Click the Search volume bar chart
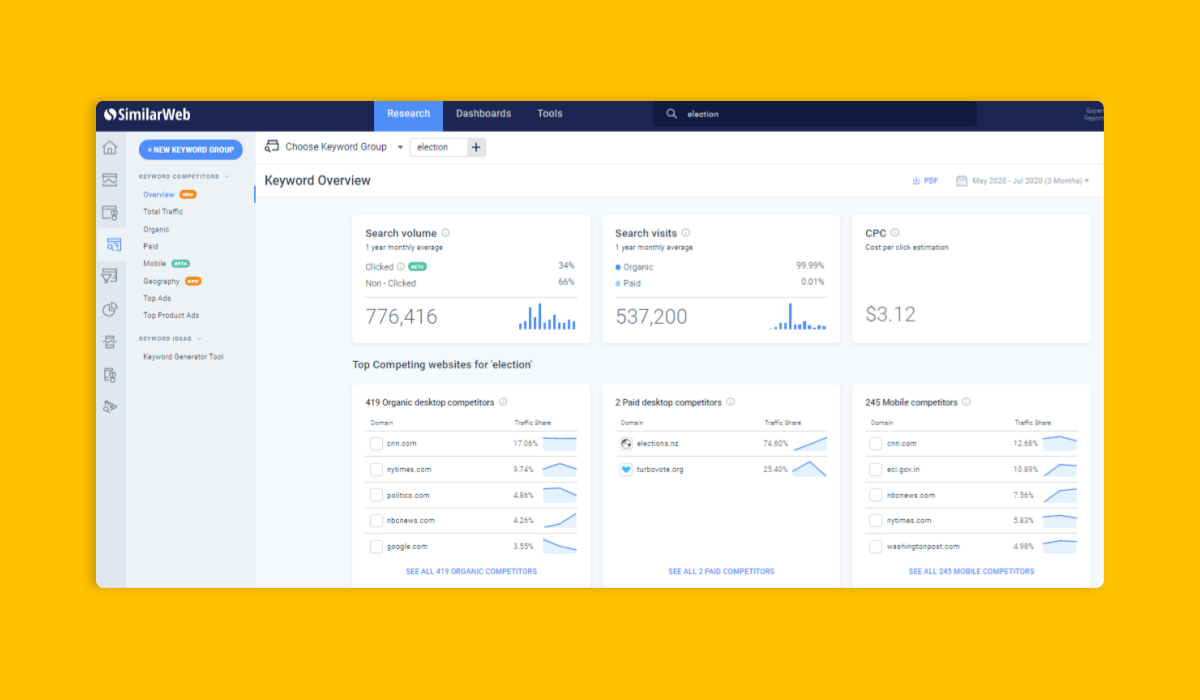The height and width of the screenshot is (700, 1200). click(547, 317)
